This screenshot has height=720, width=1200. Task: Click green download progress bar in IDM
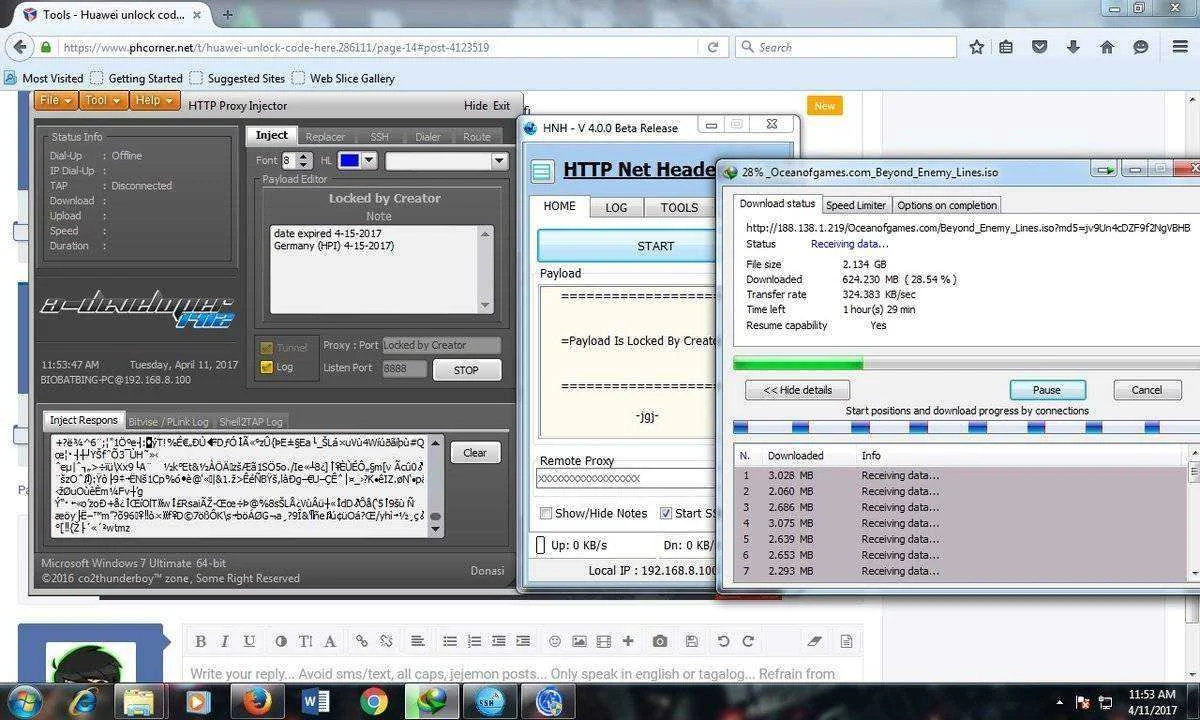pyautogui.click(x=797, y=364)
